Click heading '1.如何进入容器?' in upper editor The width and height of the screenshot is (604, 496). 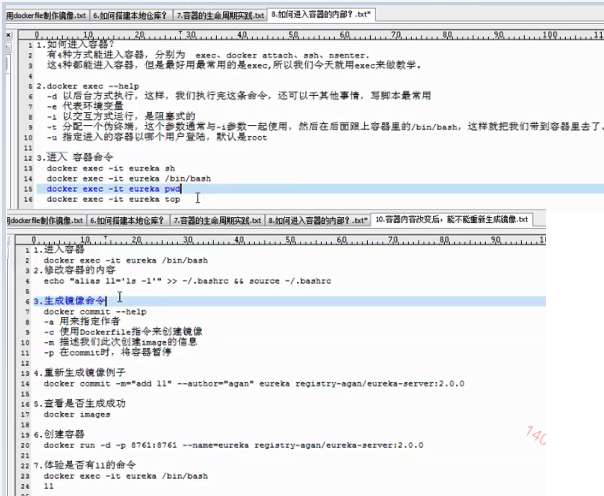pyautogui.click(x=76, y=45)
